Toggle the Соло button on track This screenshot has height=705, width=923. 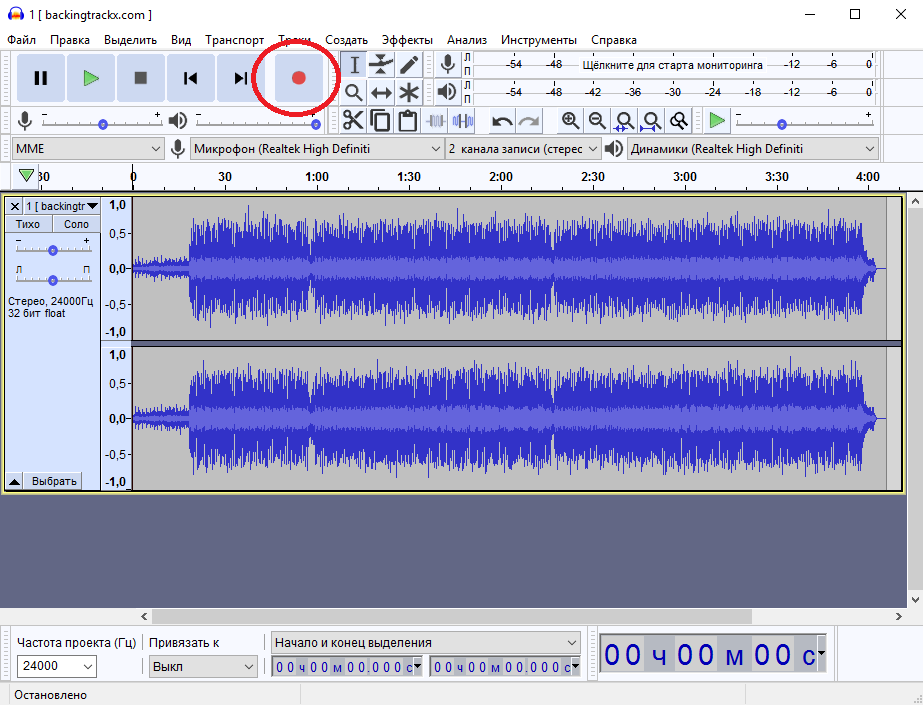coord(77,224)
